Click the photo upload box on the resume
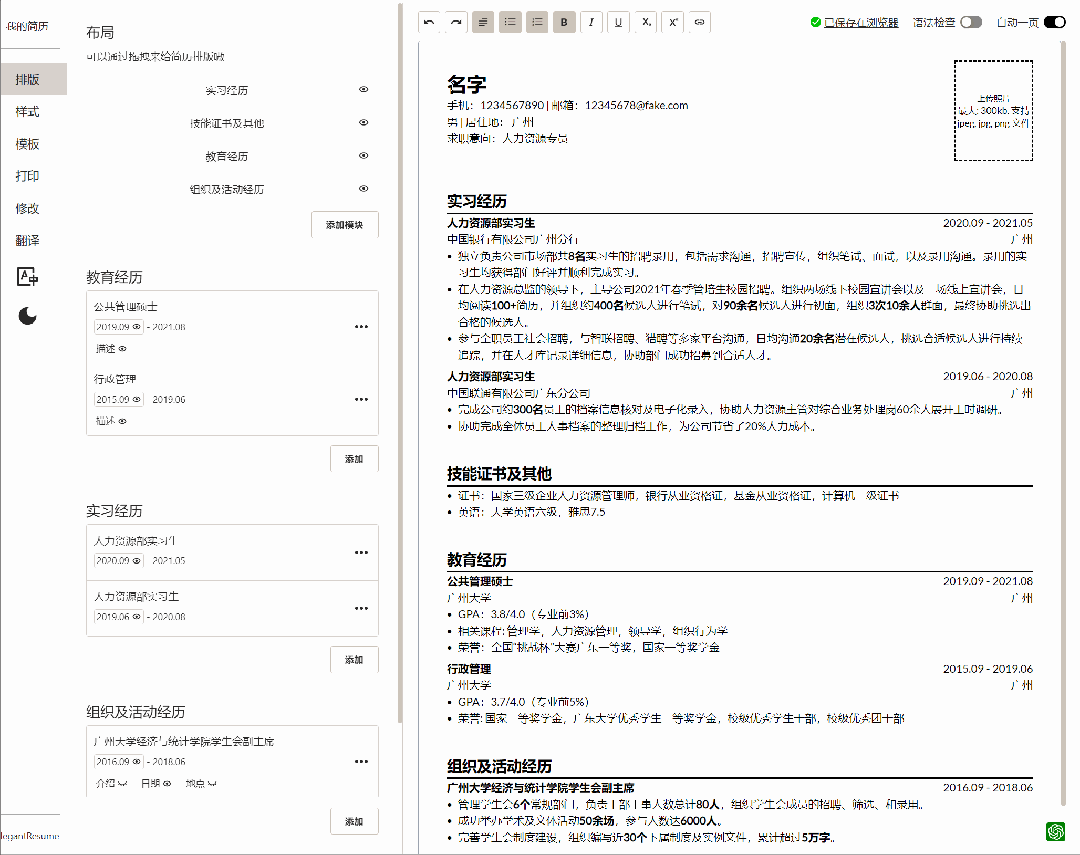The image size is (1080, 855). tap(993, 110)
